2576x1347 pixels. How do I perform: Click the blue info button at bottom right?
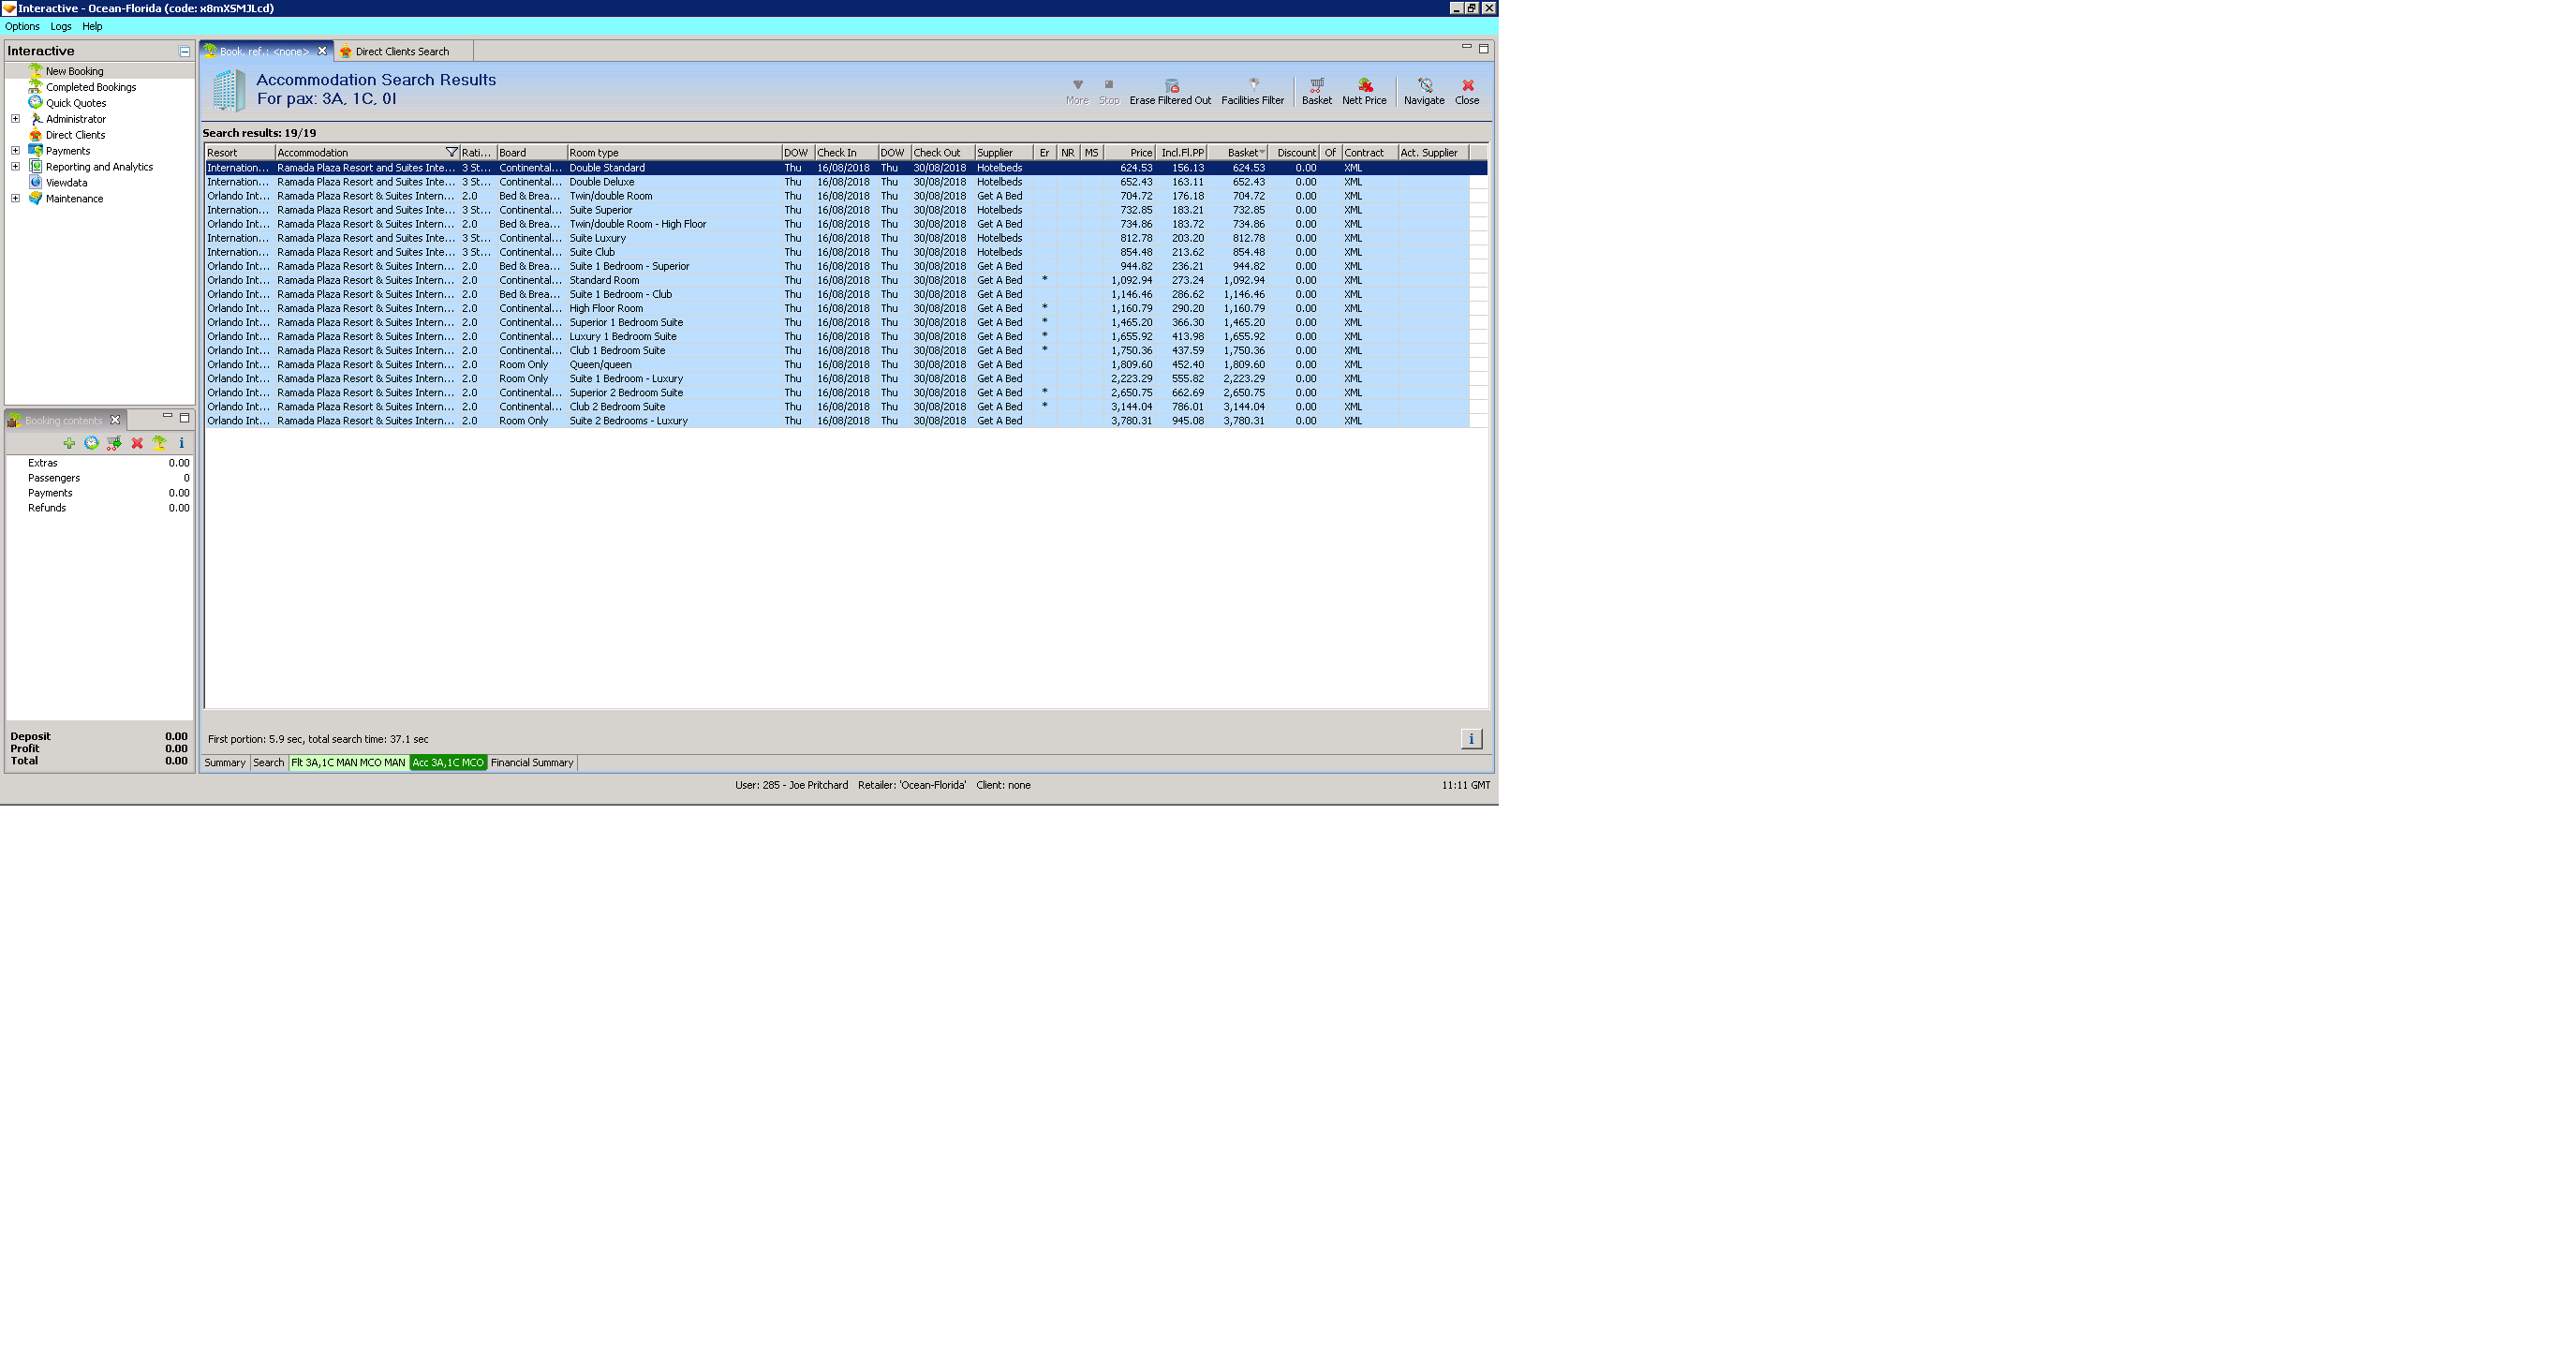click(1470, 739)
